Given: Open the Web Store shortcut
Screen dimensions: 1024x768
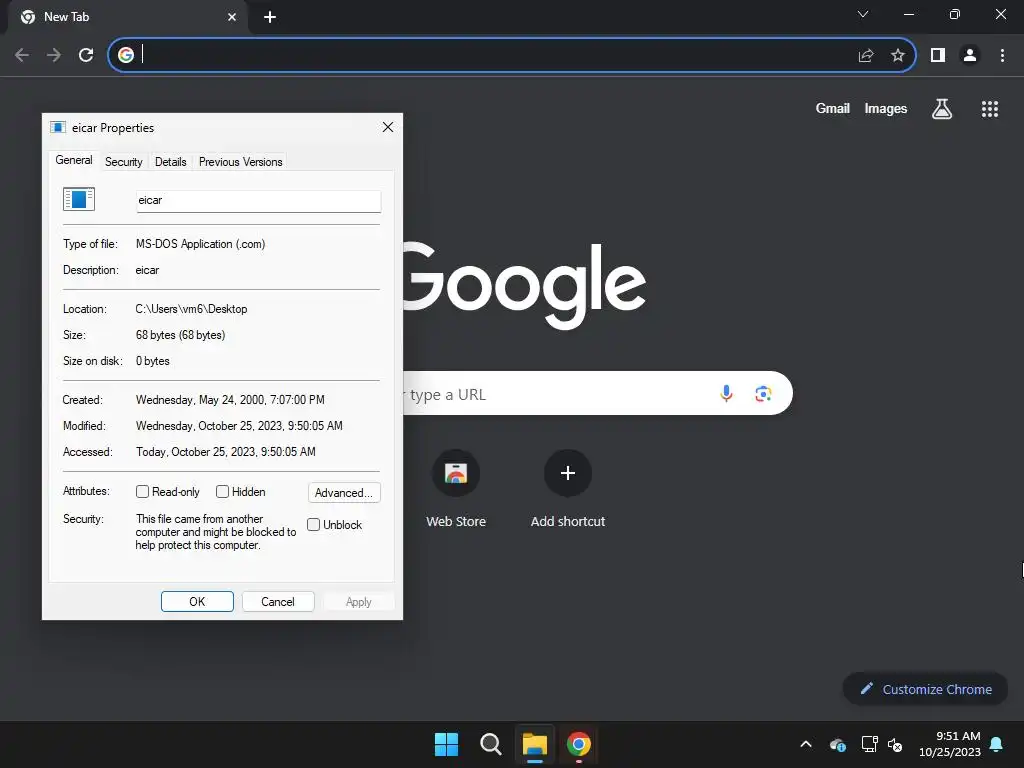Looking at the screenshot, I should click(x=456, y=488).
